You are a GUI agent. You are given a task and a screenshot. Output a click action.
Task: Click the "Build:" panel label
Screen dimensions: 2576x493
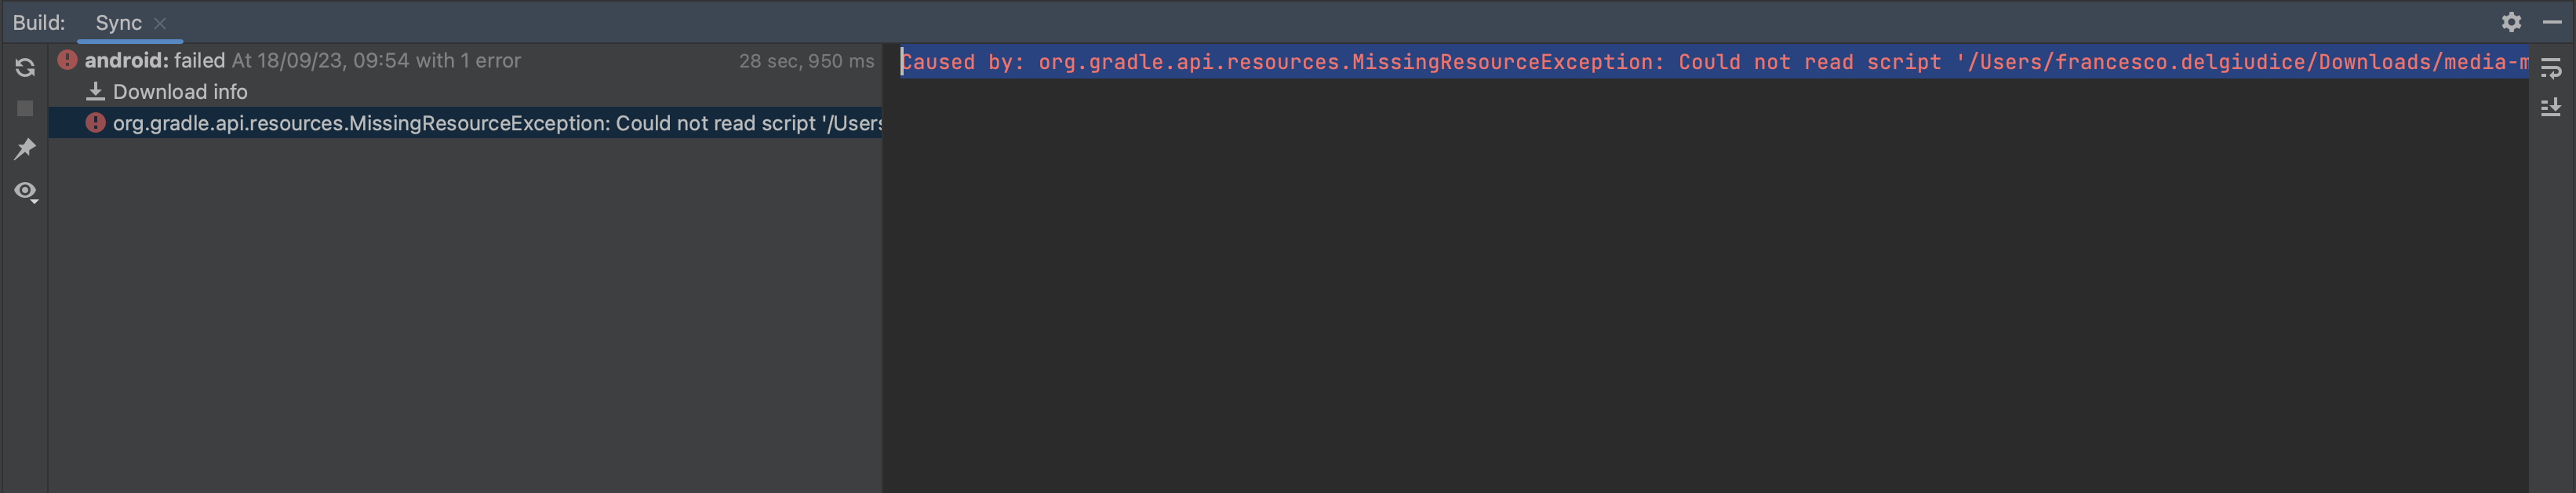[x=39, y=23]
